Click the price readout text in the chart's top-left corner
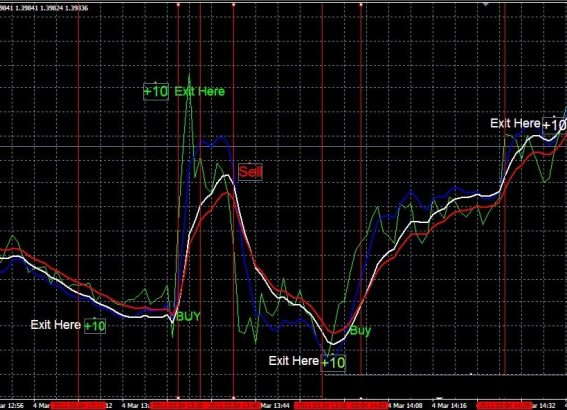 [x=44, y=8]
